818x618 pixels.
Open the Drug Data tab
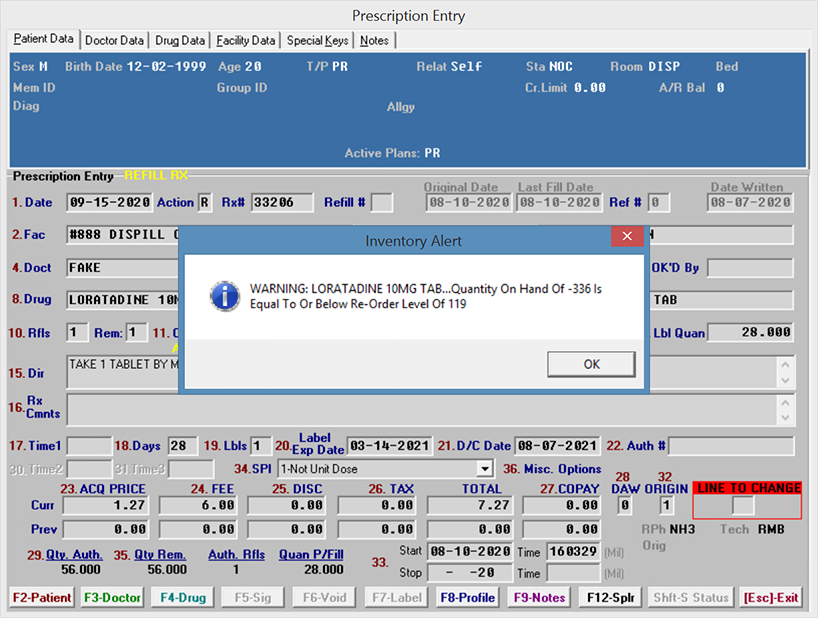[x=180, y=40]
